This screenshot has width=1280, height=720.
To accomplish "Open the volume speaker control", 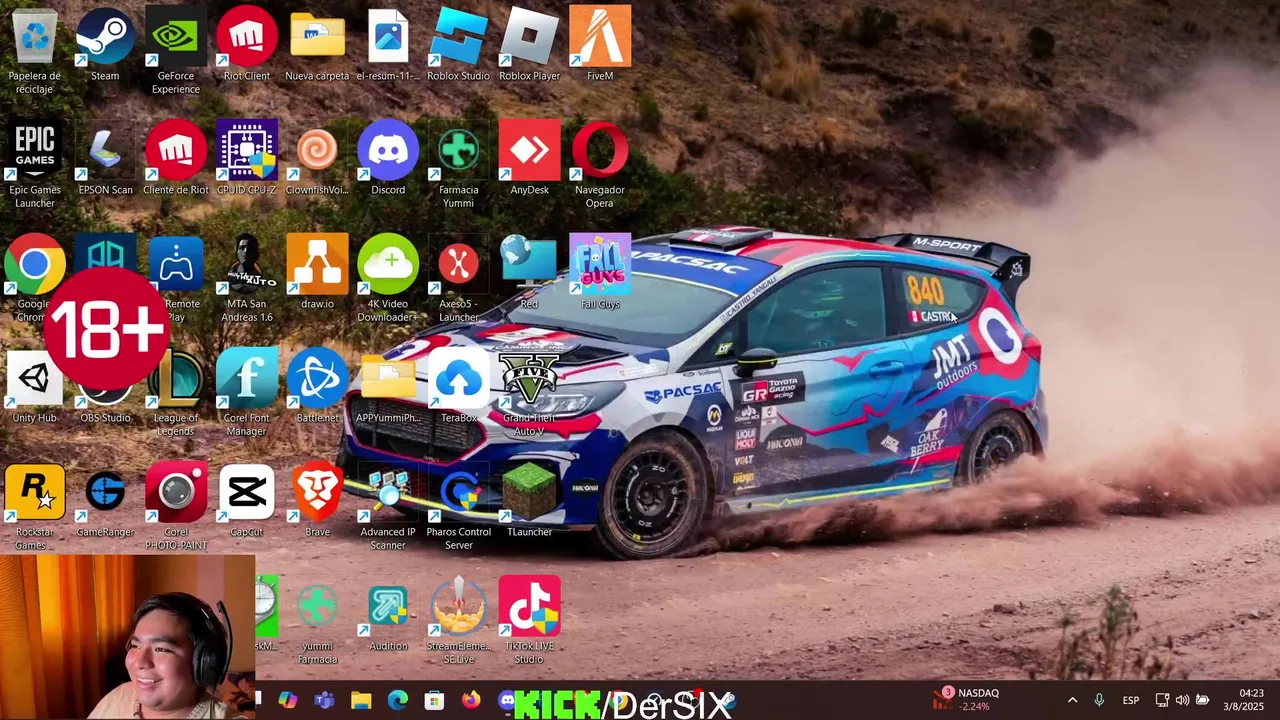I will point(1182,700).
